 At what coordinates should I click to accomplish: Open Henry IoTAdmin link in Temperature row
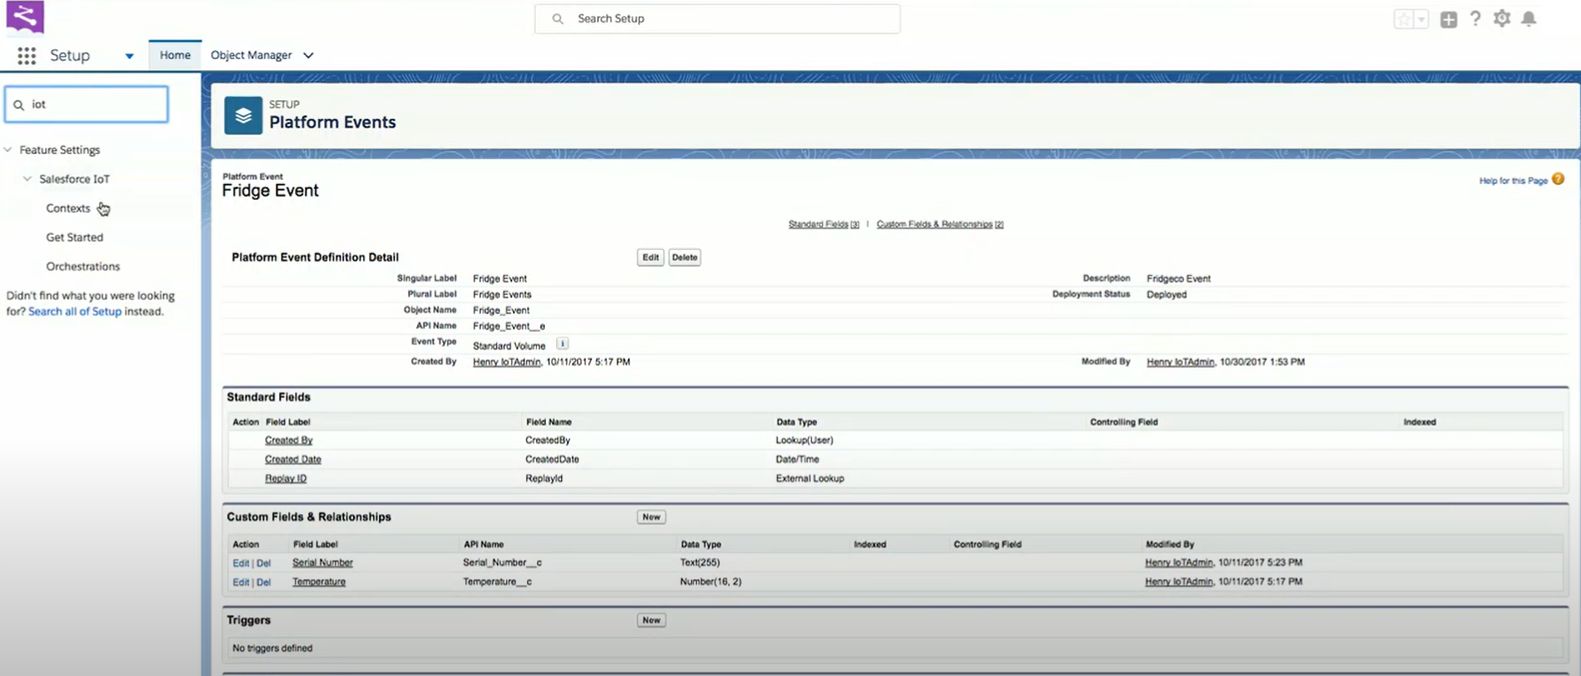1178,582
